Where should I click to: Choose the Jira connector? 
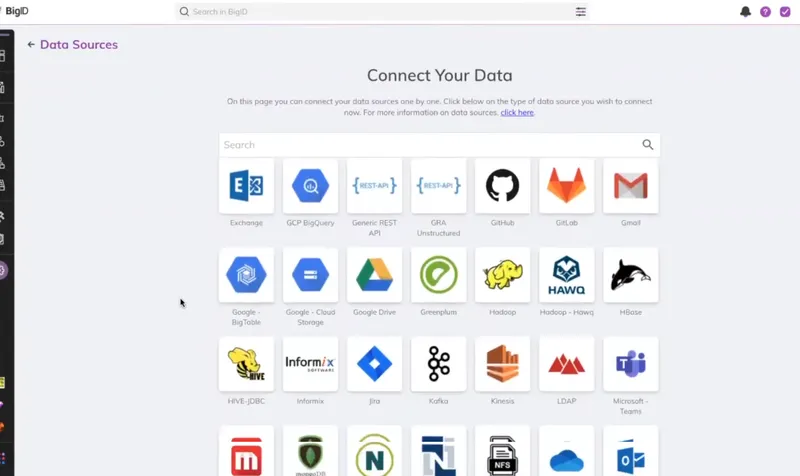[374, 364]
